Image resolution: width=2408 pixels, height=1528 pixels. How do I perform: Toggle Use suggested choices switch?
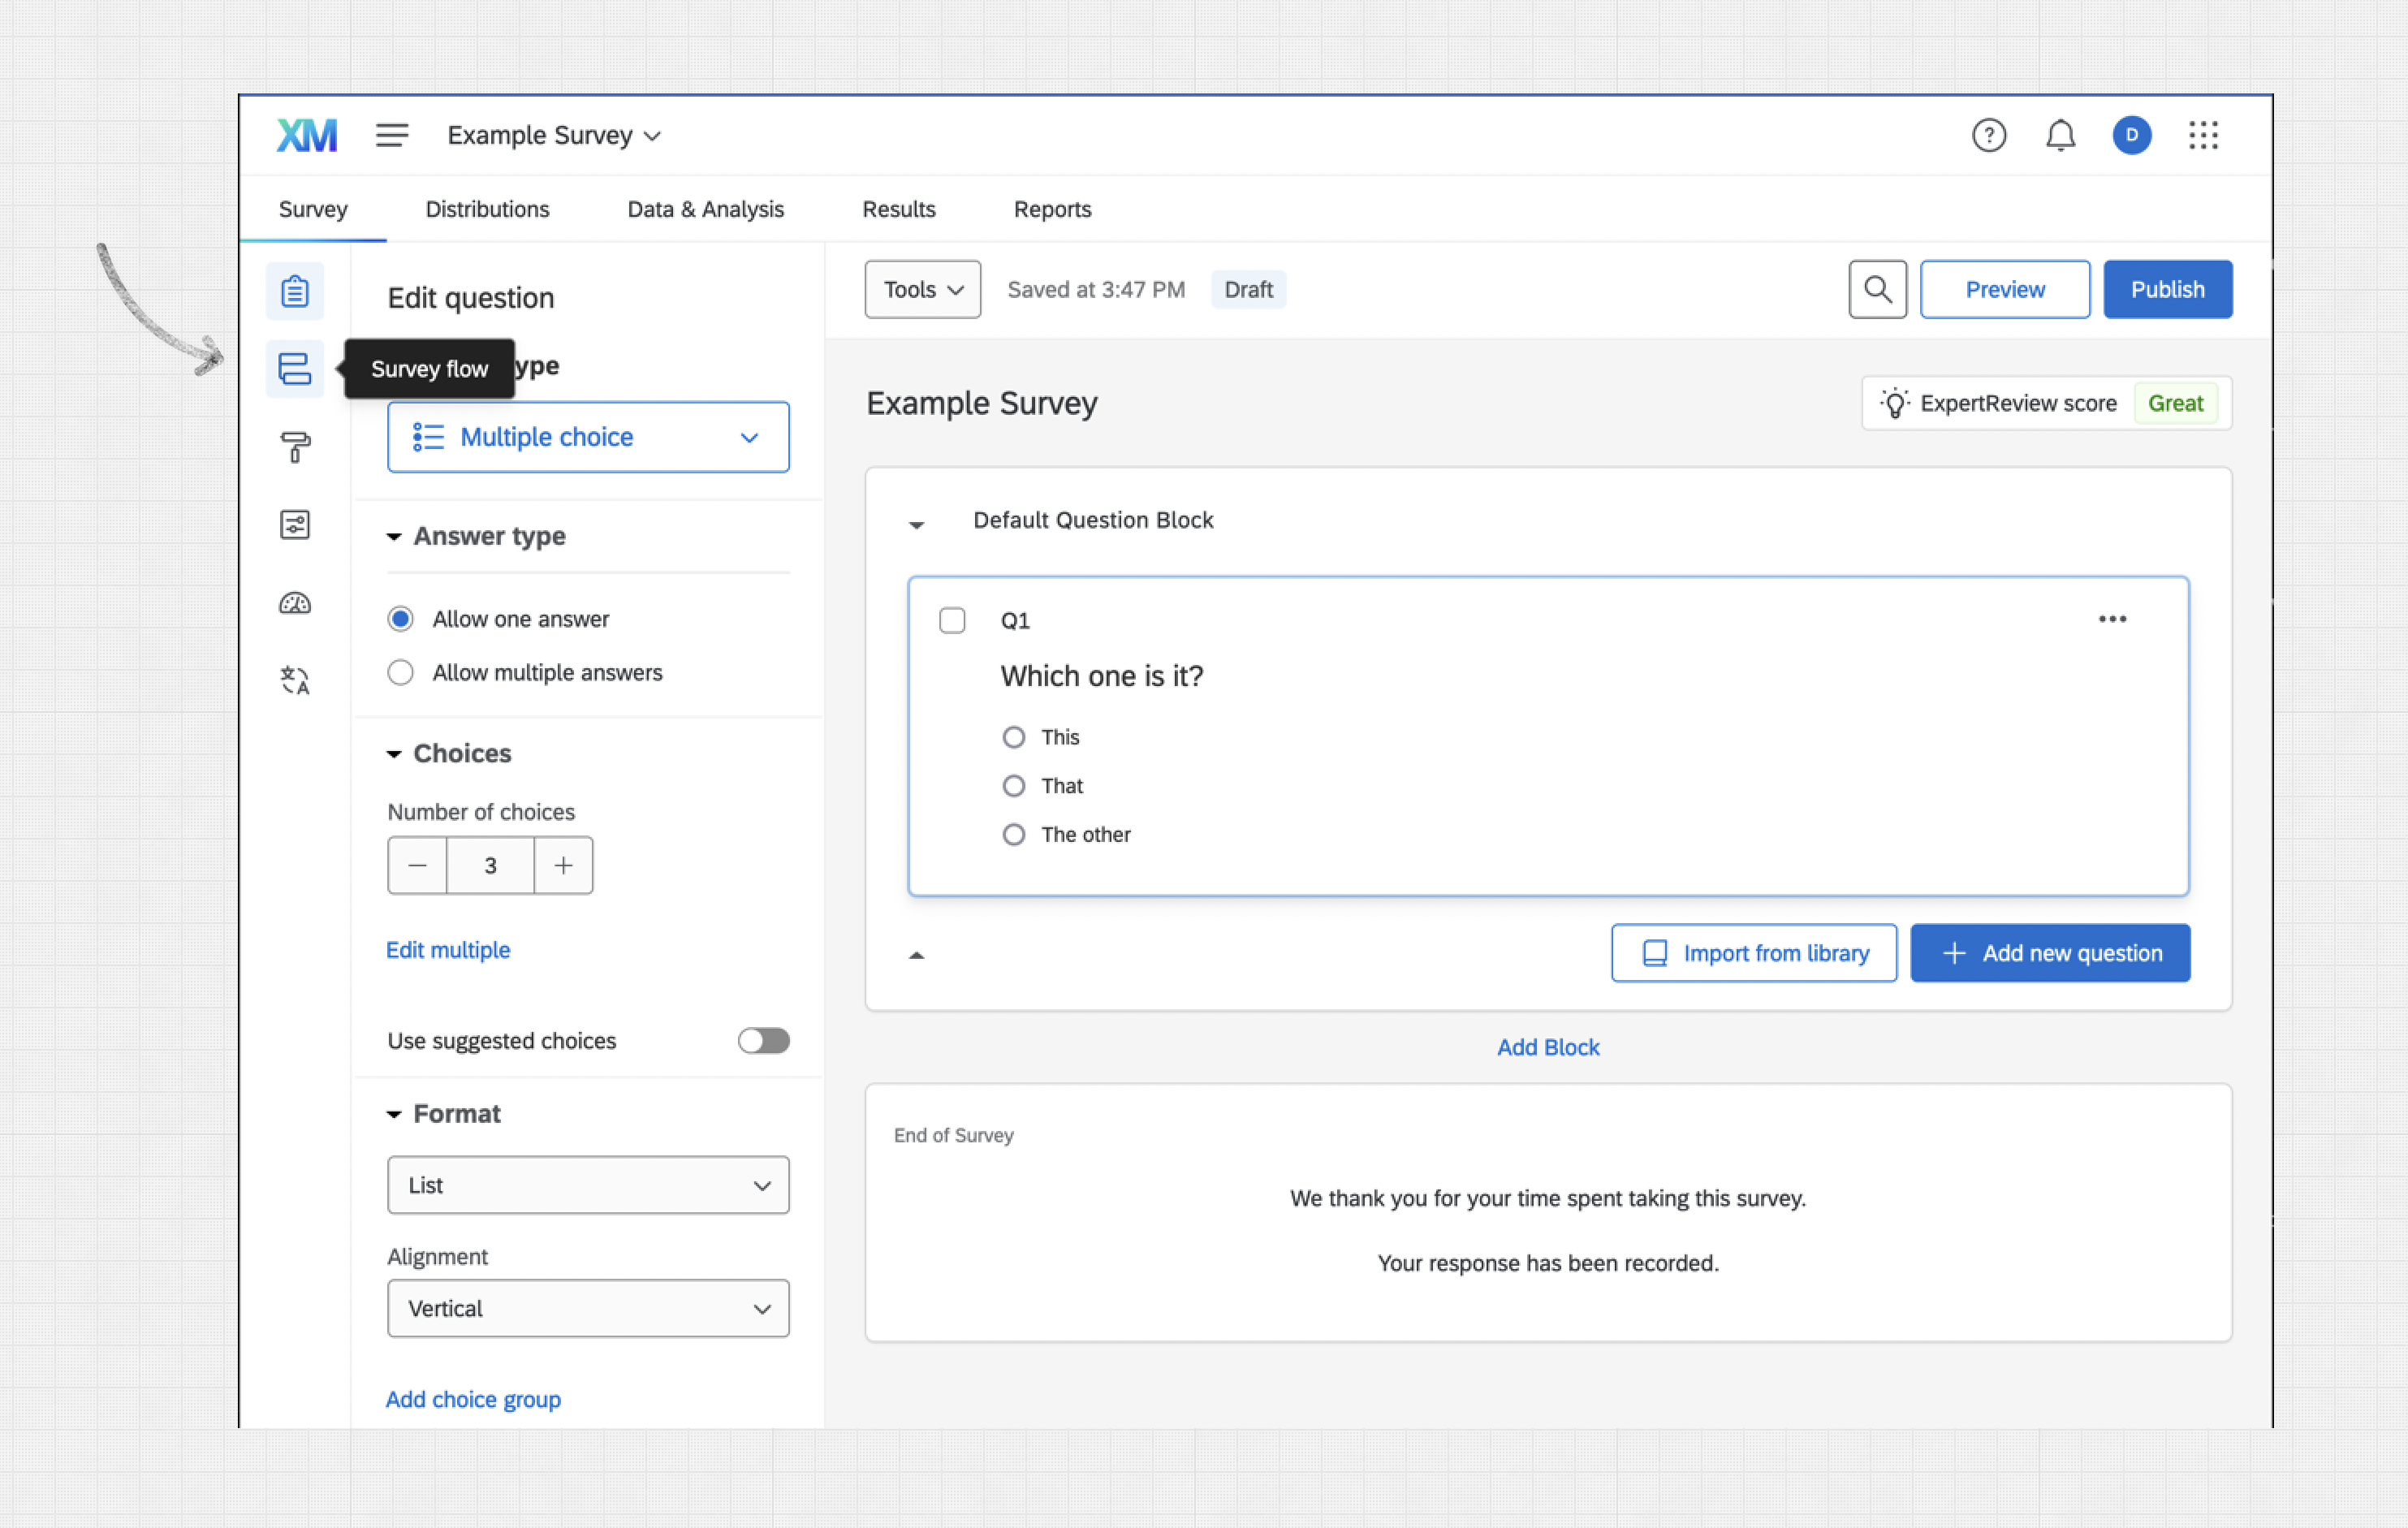point(763,1040)
